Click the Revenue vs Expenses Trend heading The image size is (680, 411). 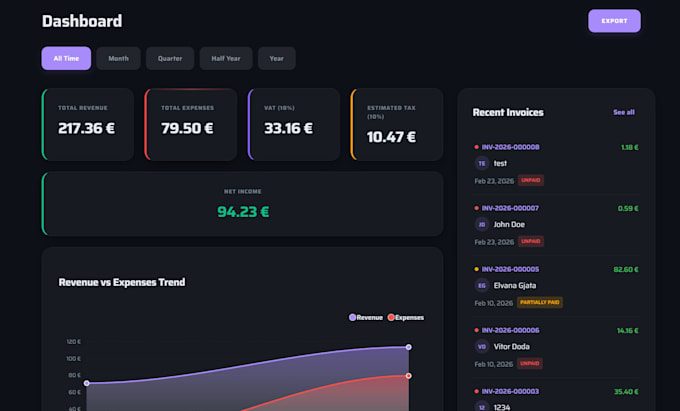(x=122, y=282)
